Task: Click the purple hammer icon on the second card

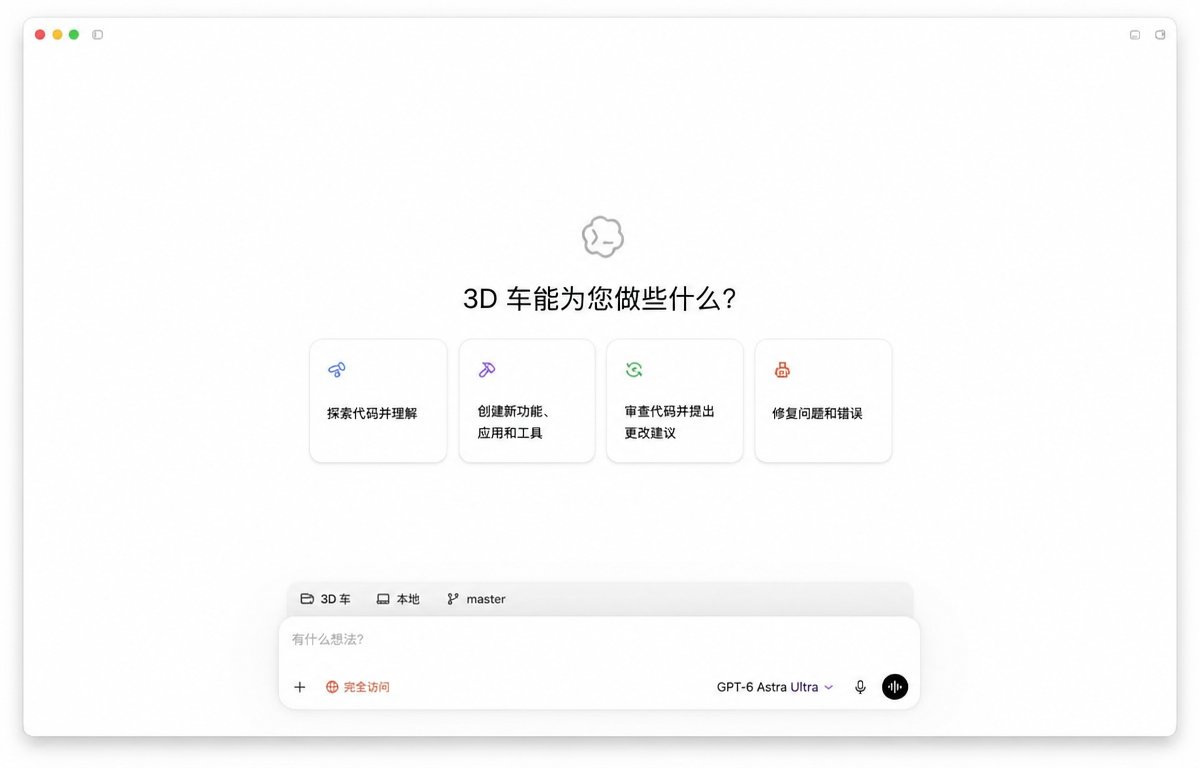Action: pyautogui.click(x=487, y=370)
